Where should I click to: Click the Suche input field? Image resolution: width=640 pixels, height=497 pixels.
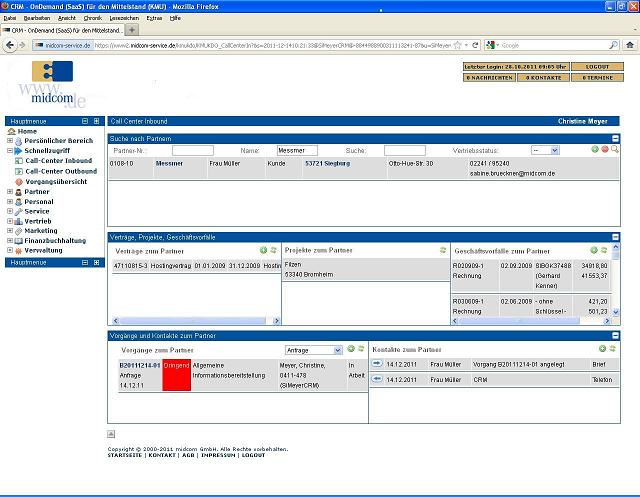pyautogui.click(x=404, y=151)
